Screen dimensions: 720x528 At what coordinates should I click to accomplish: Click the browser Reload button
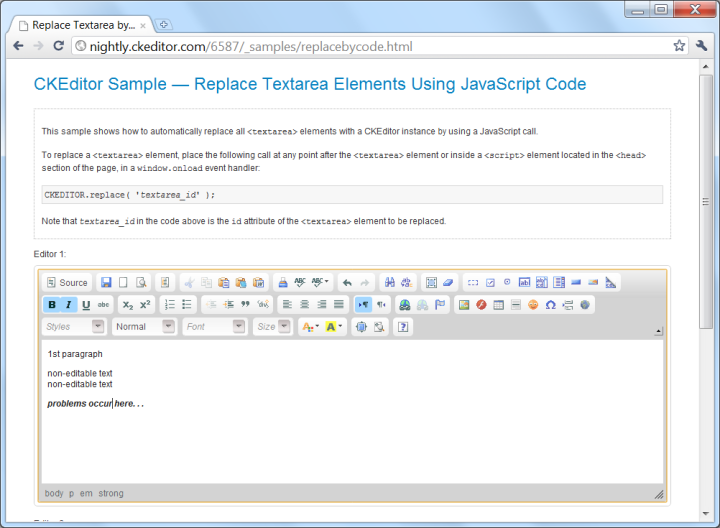[x=58, y=46]
